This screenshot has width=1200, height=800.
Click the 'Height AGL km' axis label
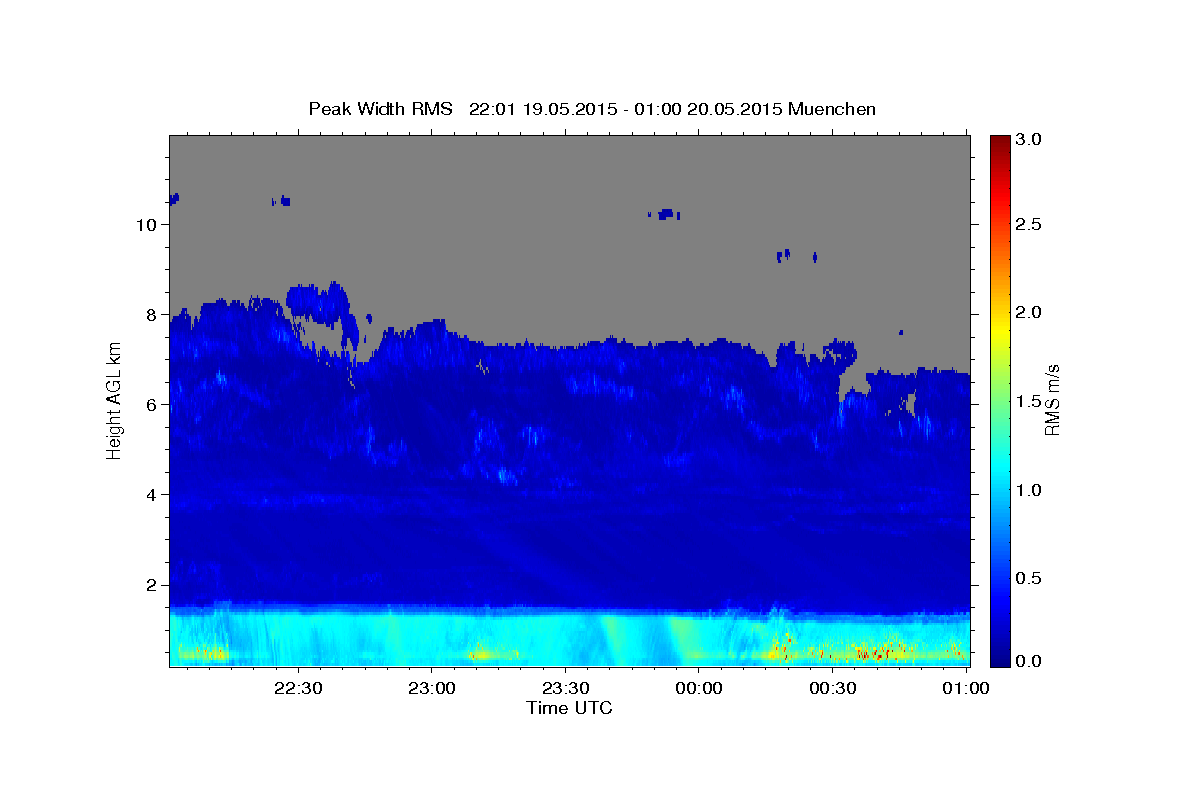click(x=114, y=400)
